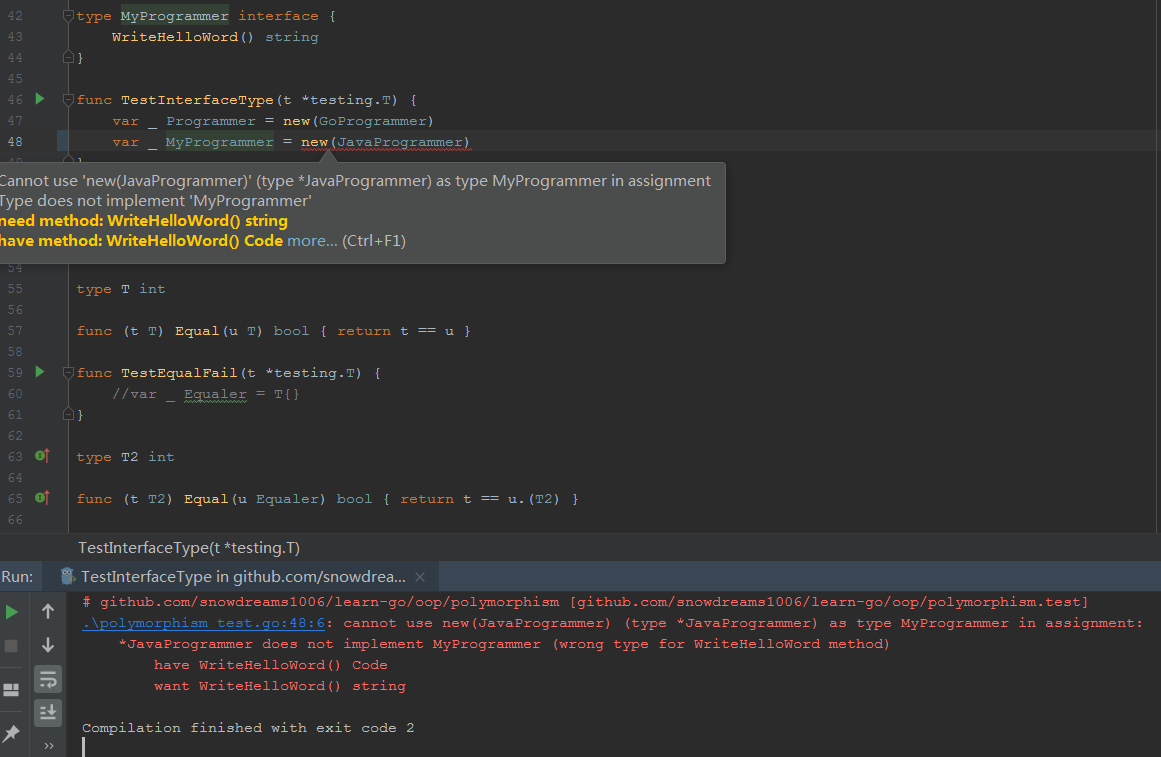Click the run test gutter icon on line 46
The image size is (1161, 757).
[39, 99]
